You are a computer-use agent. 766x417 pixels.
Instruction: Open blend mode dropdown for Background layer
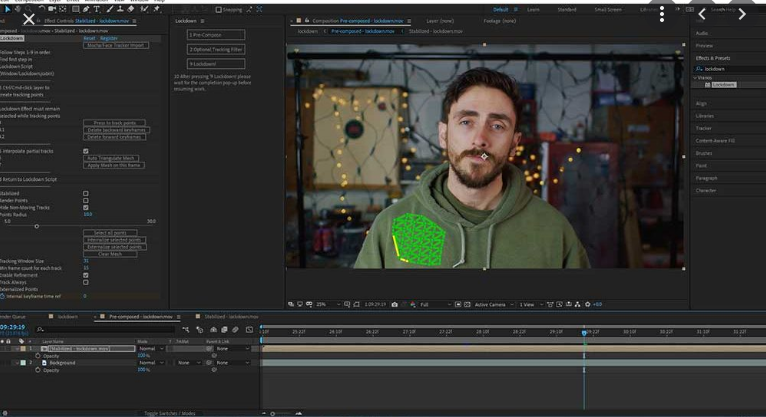pos(149,363)
